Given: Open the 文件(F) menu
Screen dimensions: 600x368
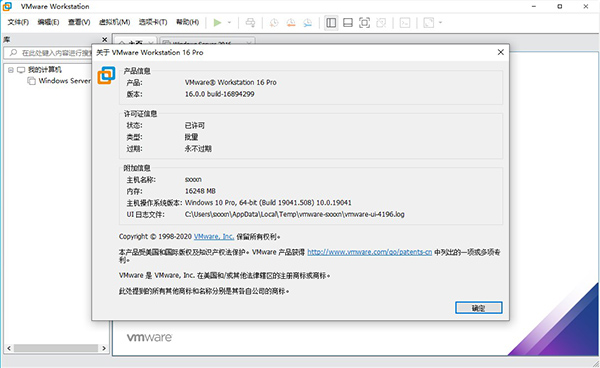Looking at the screenshot, I should 18,22.
